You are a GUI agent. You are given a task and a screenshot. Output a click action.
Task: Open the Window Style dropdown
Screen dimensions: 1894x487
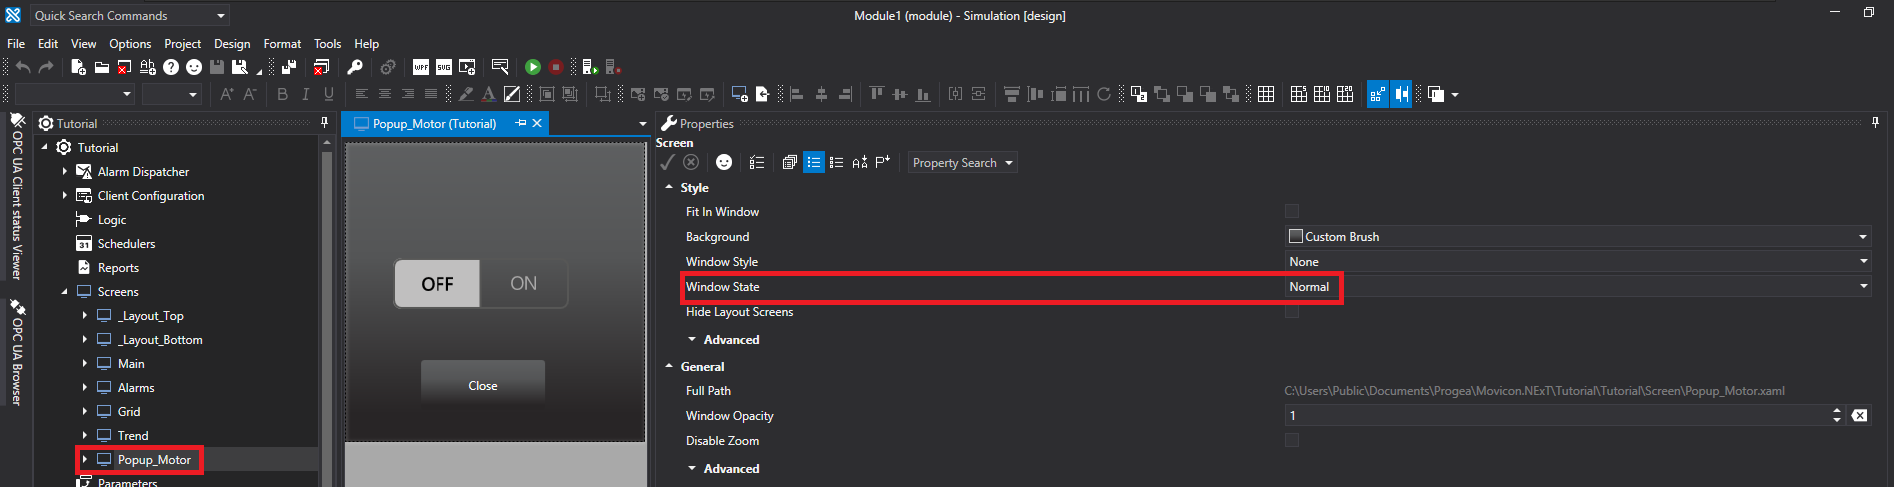pyautogui.click(x=1863, y=261)
